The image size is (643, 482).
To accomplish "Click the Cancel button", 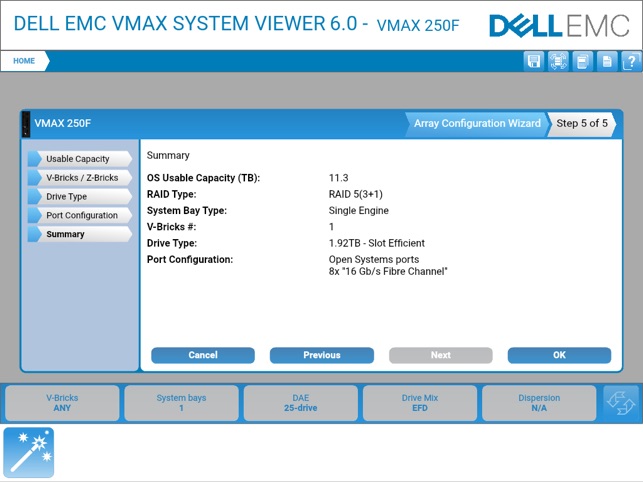I will tap(203, 355).
